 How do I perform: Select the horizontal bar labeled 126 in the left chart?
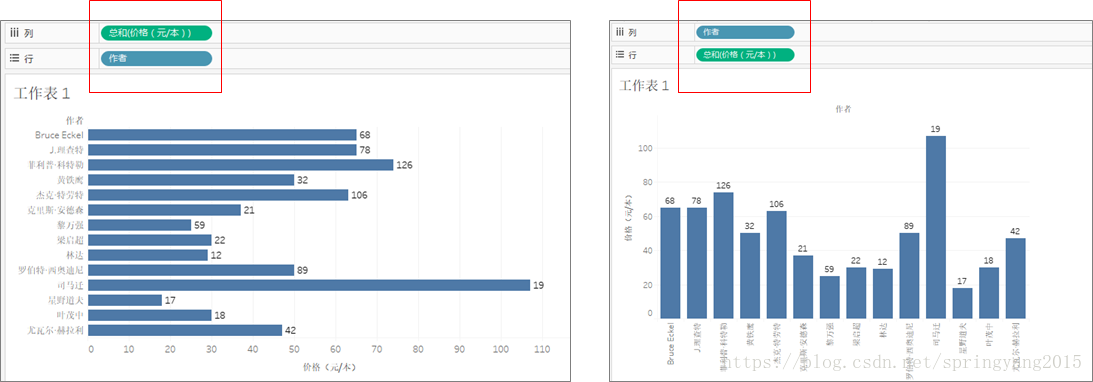[240, 165]
